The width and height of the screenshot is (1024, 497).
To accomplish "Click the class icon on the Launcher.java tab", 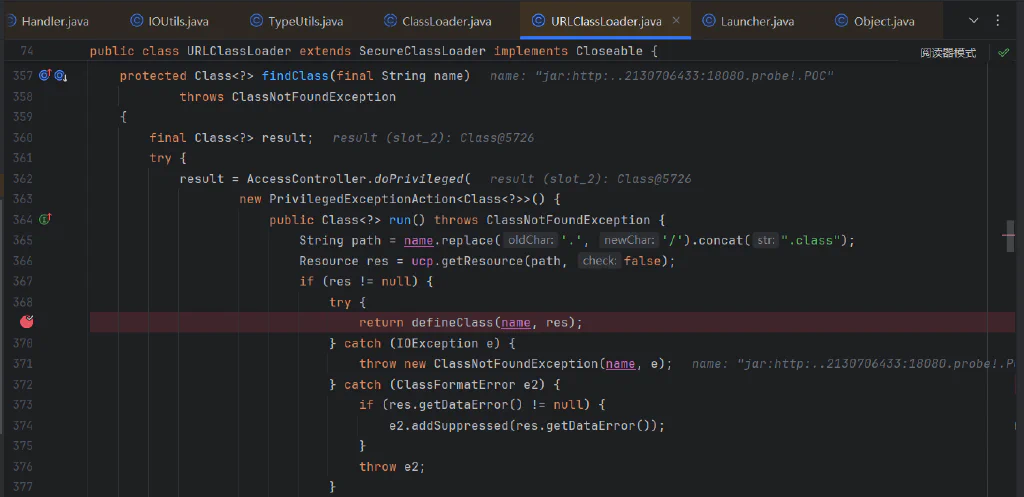I will (x=709, y=21).
